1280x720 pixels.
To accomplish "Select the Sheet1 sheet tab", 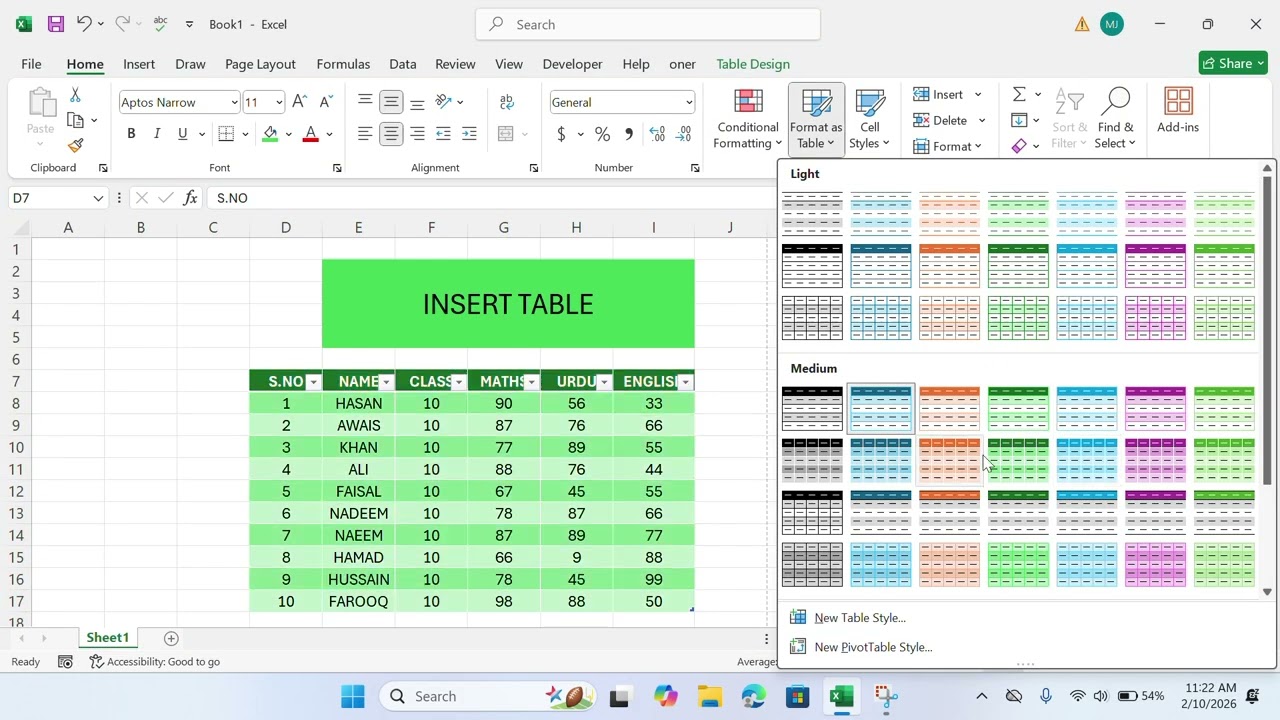I will pyautogui.click(x=107, y=638).
